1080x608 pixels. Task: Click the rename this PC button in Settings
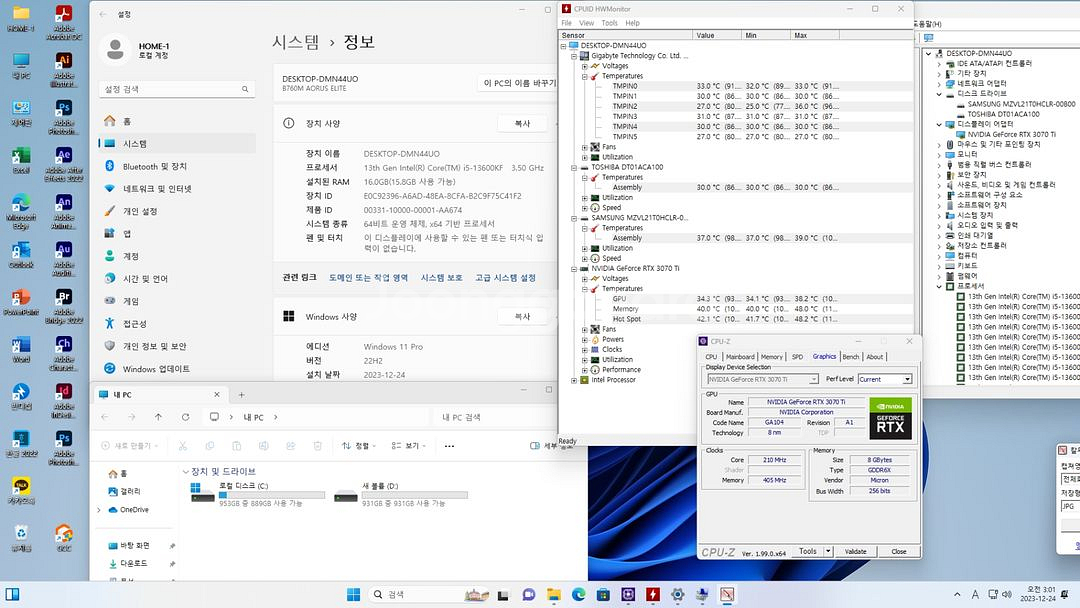517,83
